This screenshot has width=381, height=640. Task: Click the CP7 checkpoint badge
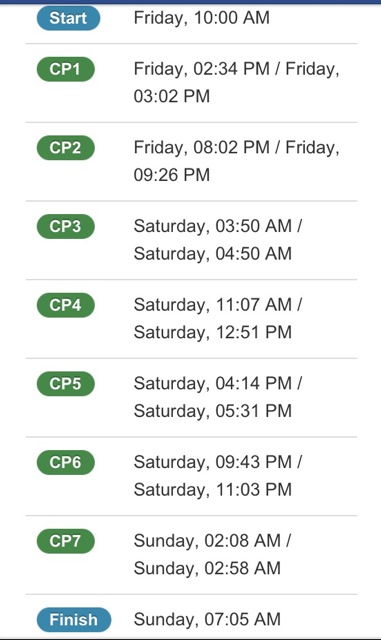pos(66,541)
